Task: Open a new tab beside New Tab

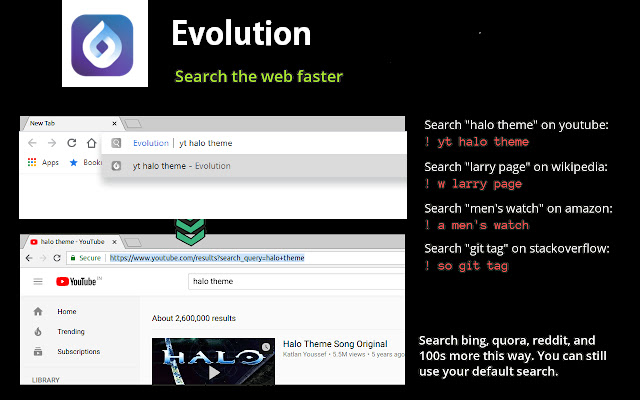Action: 133,123
